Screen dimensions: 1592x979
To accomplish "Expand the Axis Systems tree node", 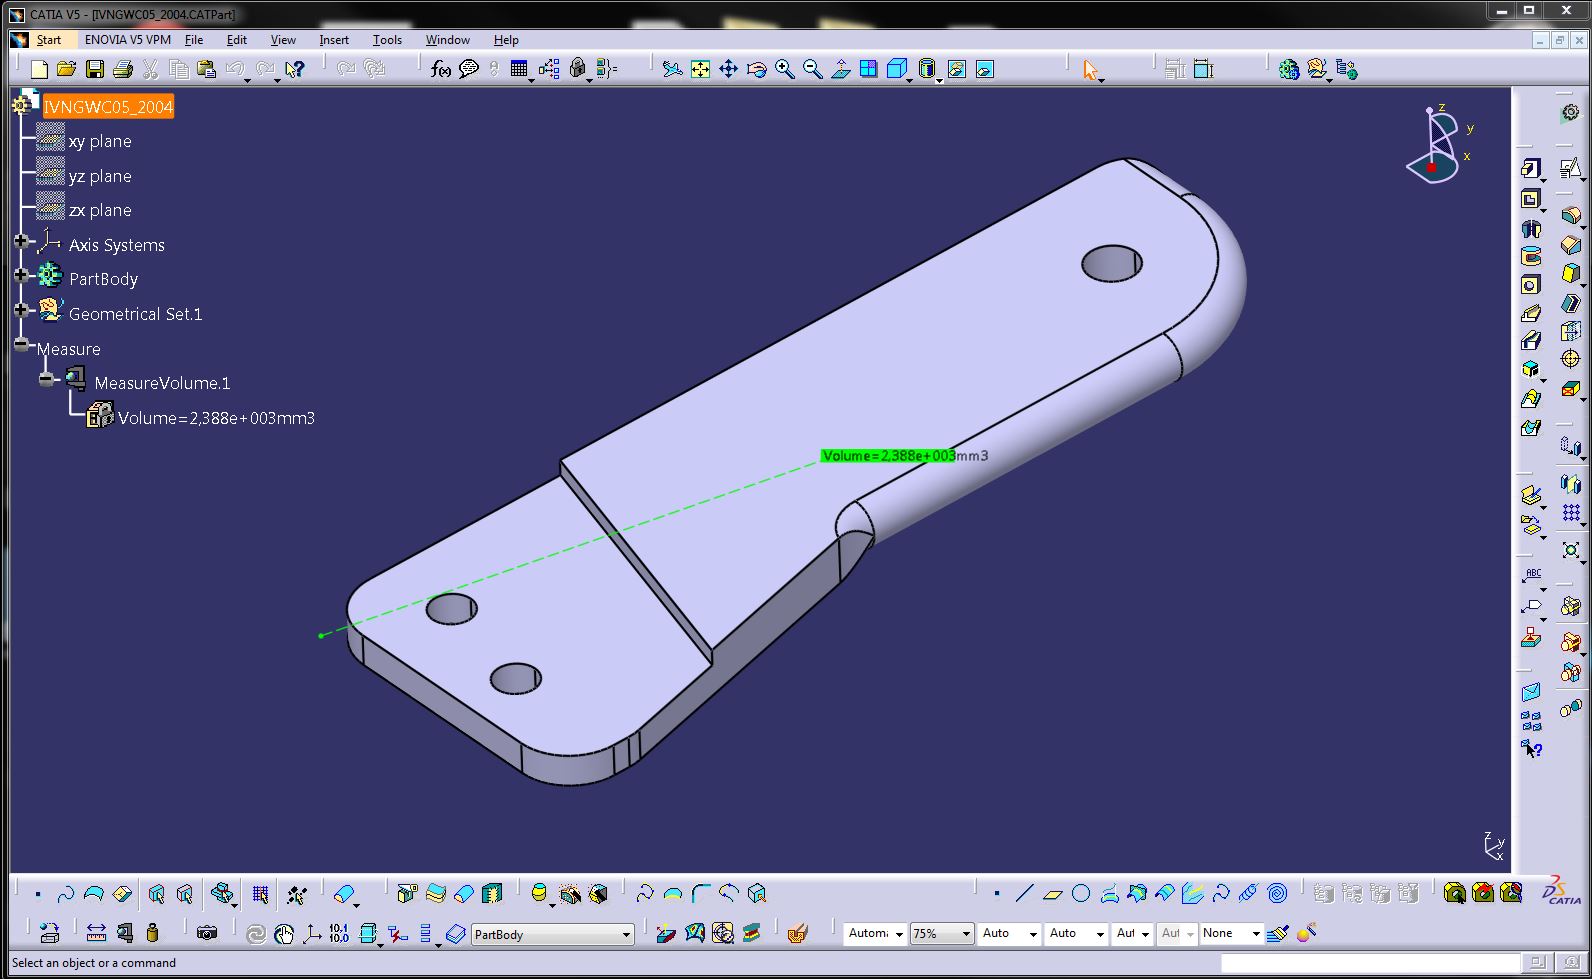I will tap(21, 242).
